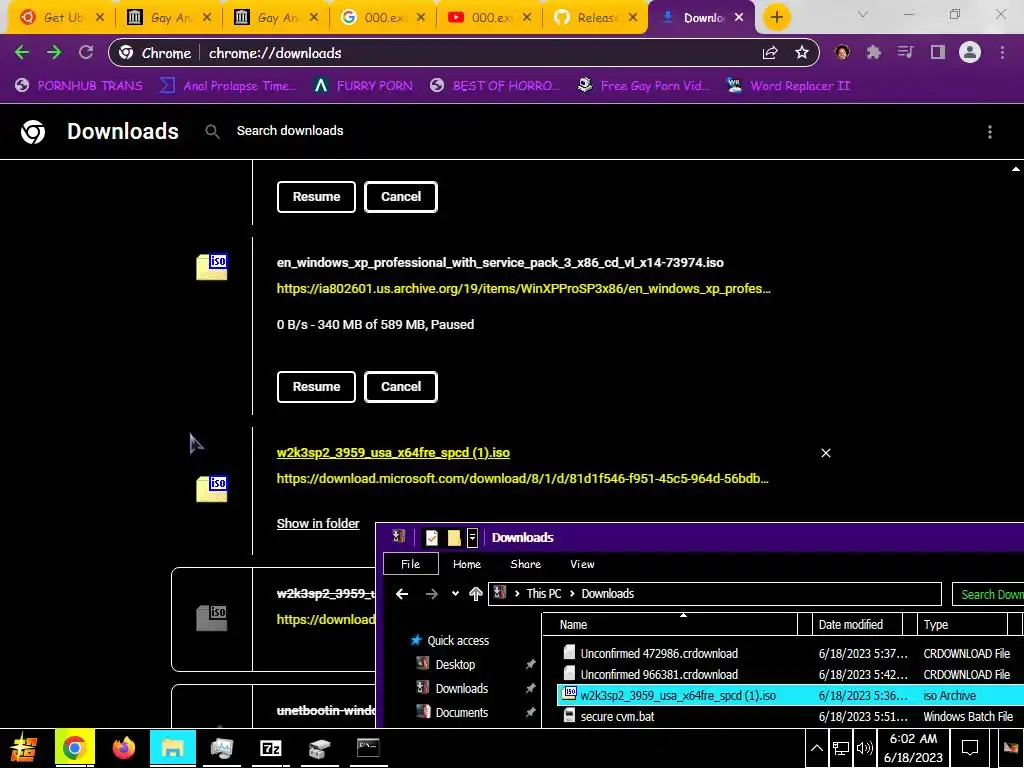Click in the Search downloads field
1024x768 pixels.
[x=289, y=131]
